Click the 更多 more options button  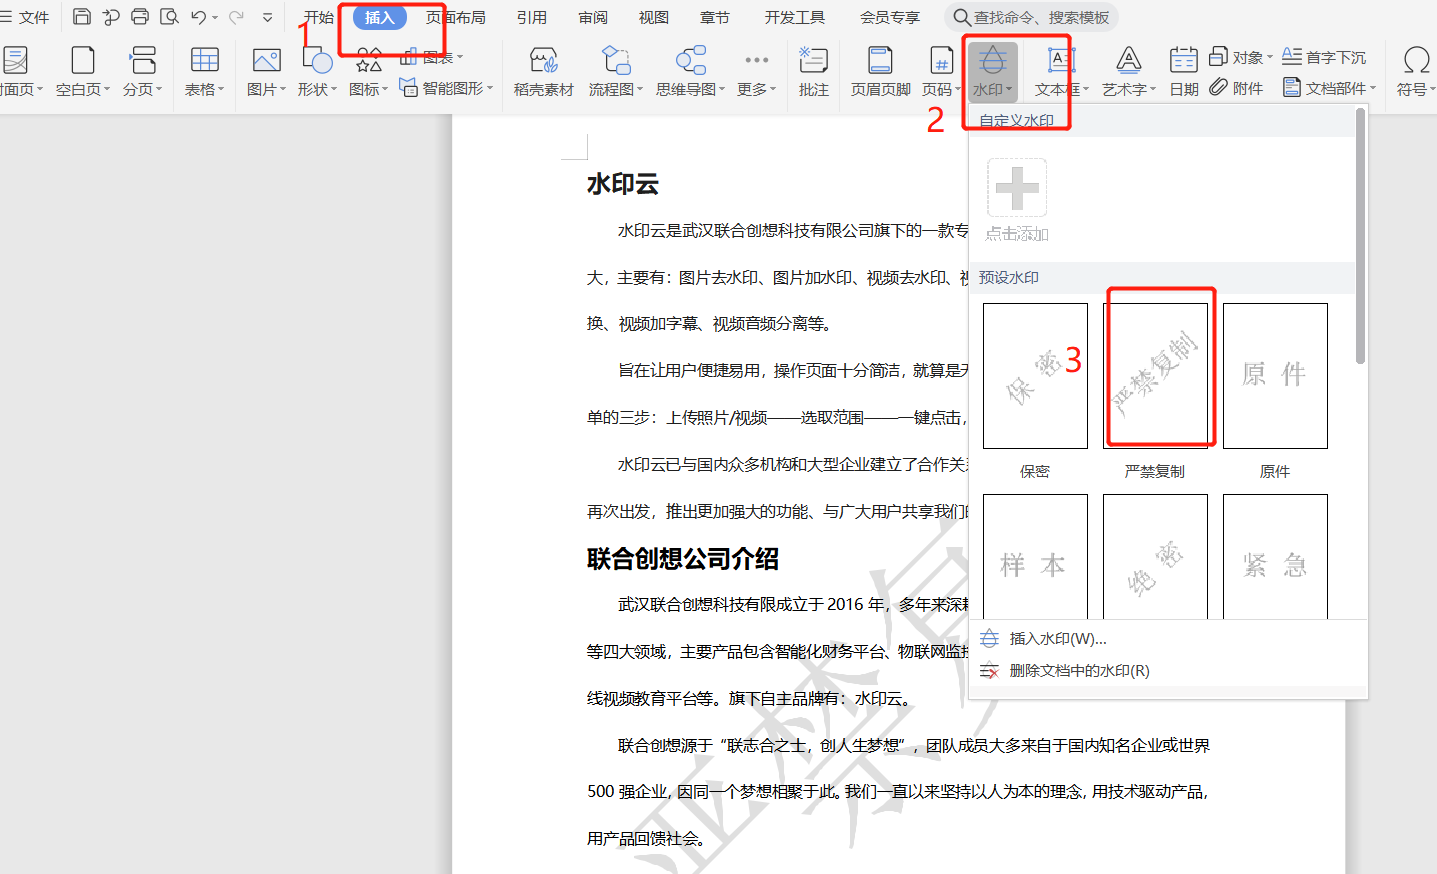(757, 71)
